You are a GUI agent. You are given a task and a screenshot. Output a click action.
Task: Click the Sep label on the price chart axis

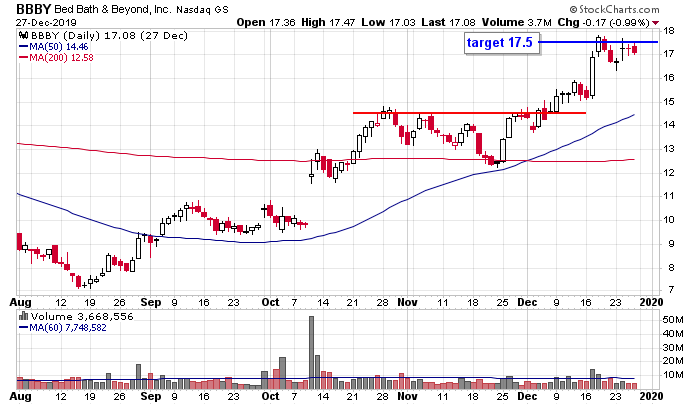pos(150,302)
